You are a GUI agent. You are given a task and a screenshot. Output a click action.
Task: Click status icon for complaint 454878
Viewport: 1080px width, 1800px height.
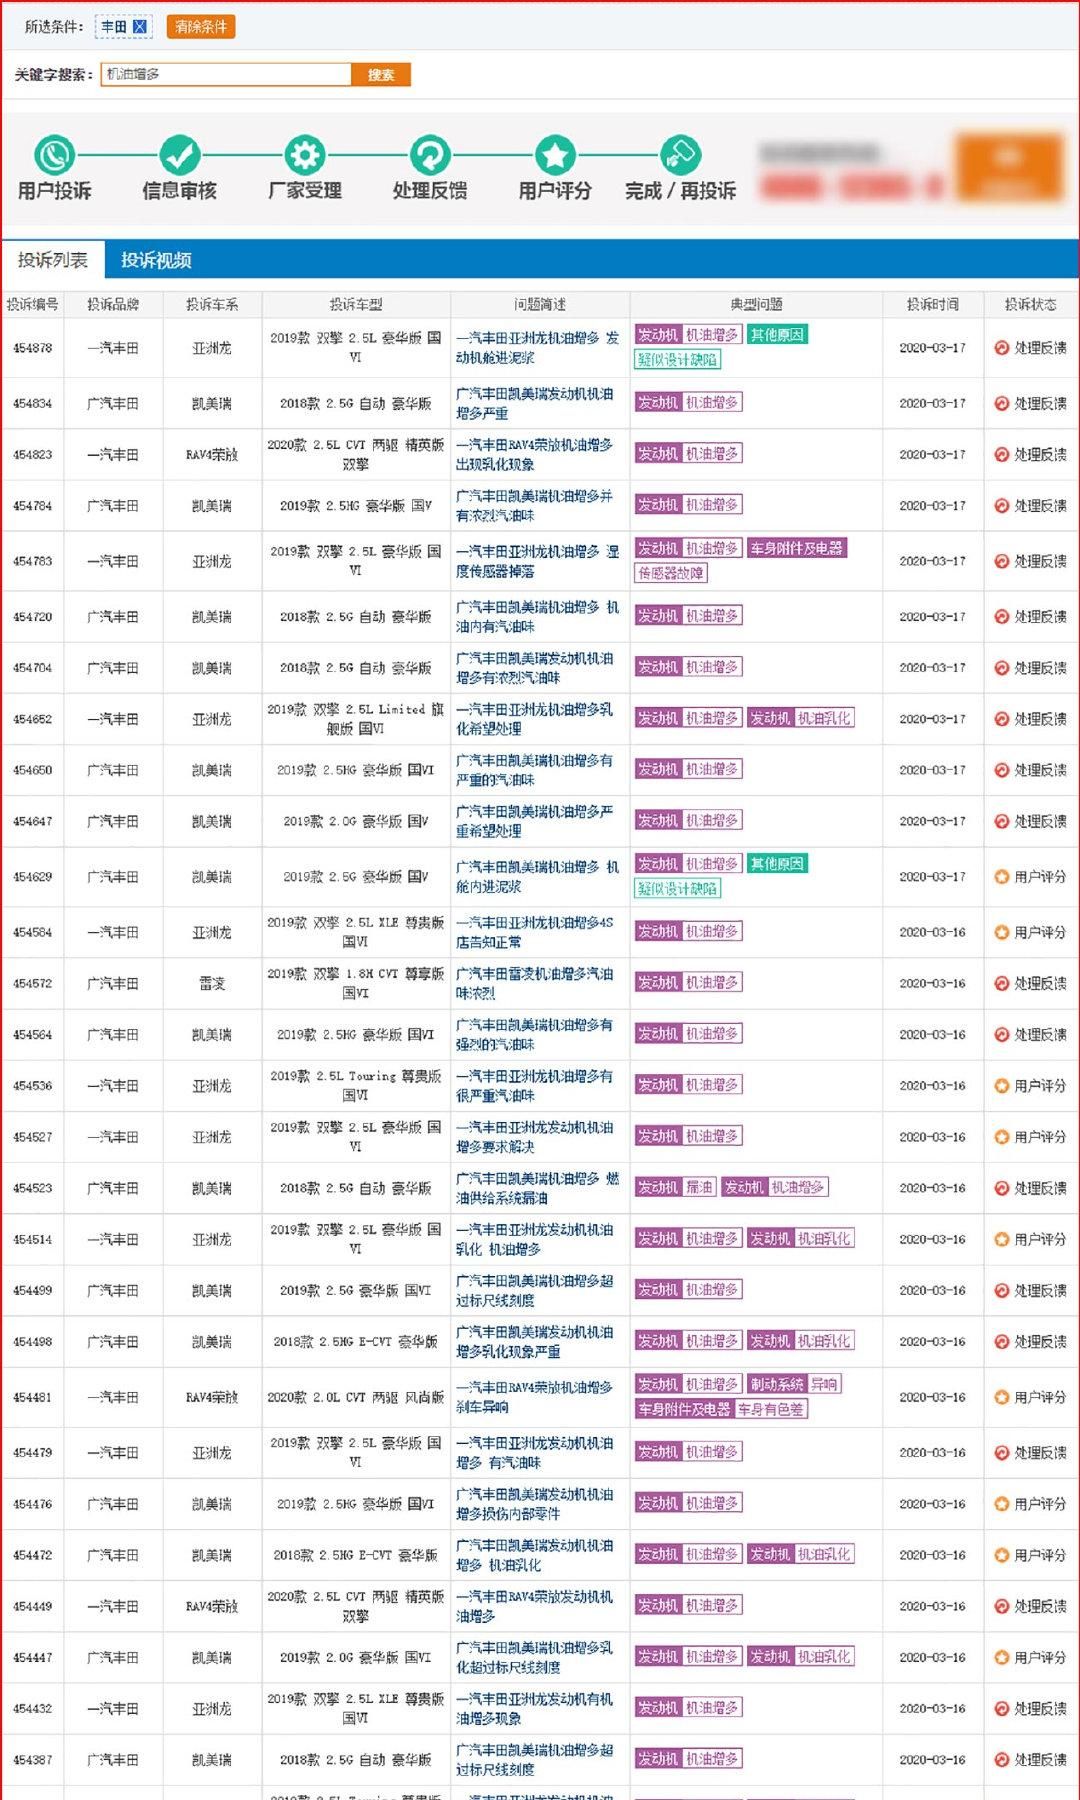tap(1001, 348)
